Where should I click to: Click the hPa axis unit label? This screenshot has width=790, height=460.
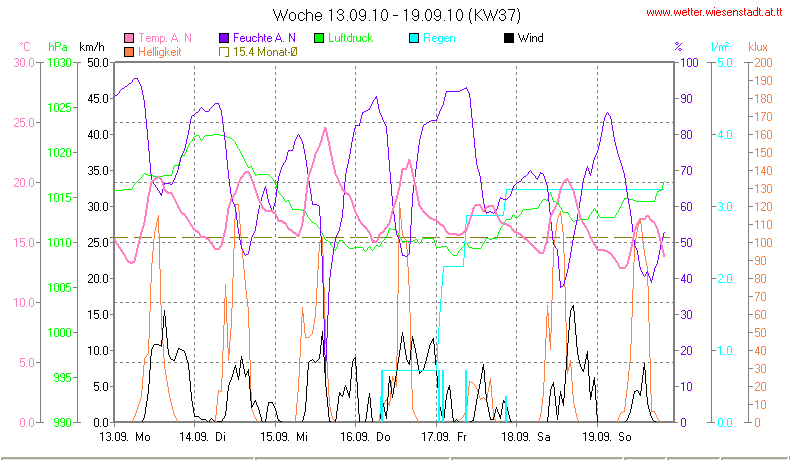[x=58, y=47]
